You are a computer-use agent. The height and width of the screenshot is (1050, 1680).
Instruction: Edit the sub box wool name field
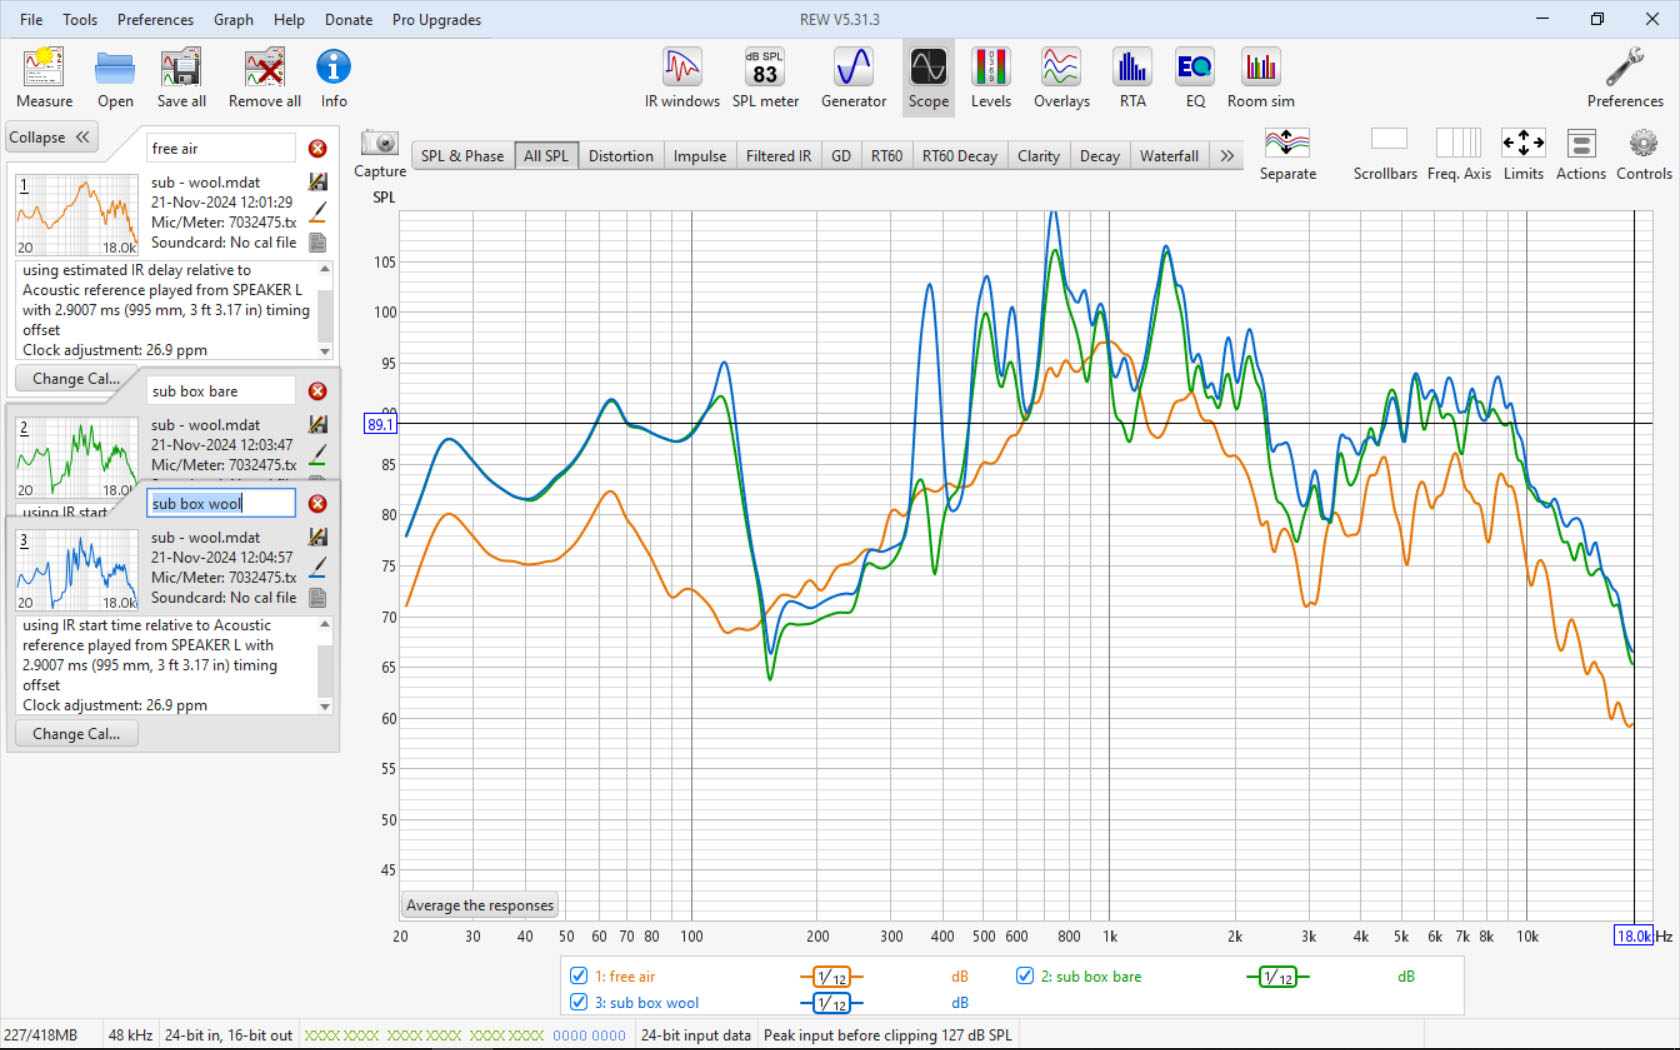pyautogui.click(x=221, y=504)
